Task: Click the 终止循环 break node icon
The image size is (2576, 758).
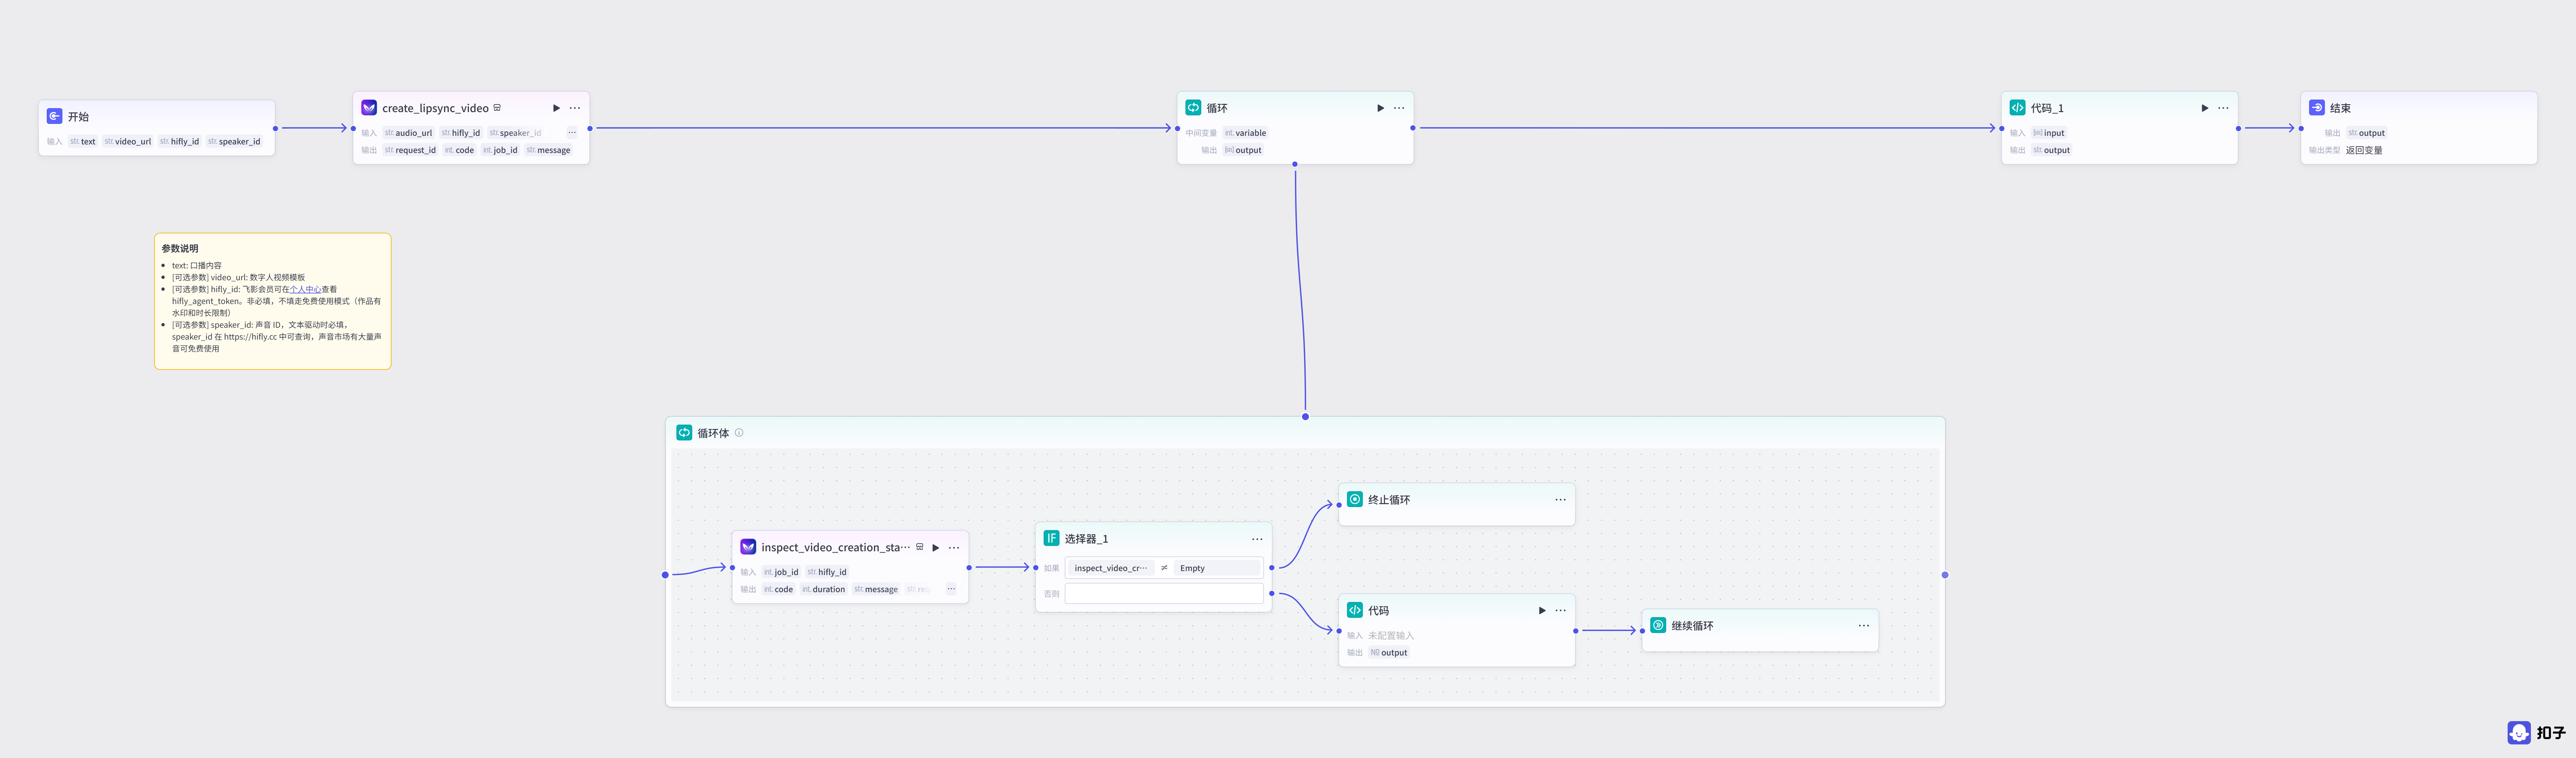Action: [x=1355, y=499]
